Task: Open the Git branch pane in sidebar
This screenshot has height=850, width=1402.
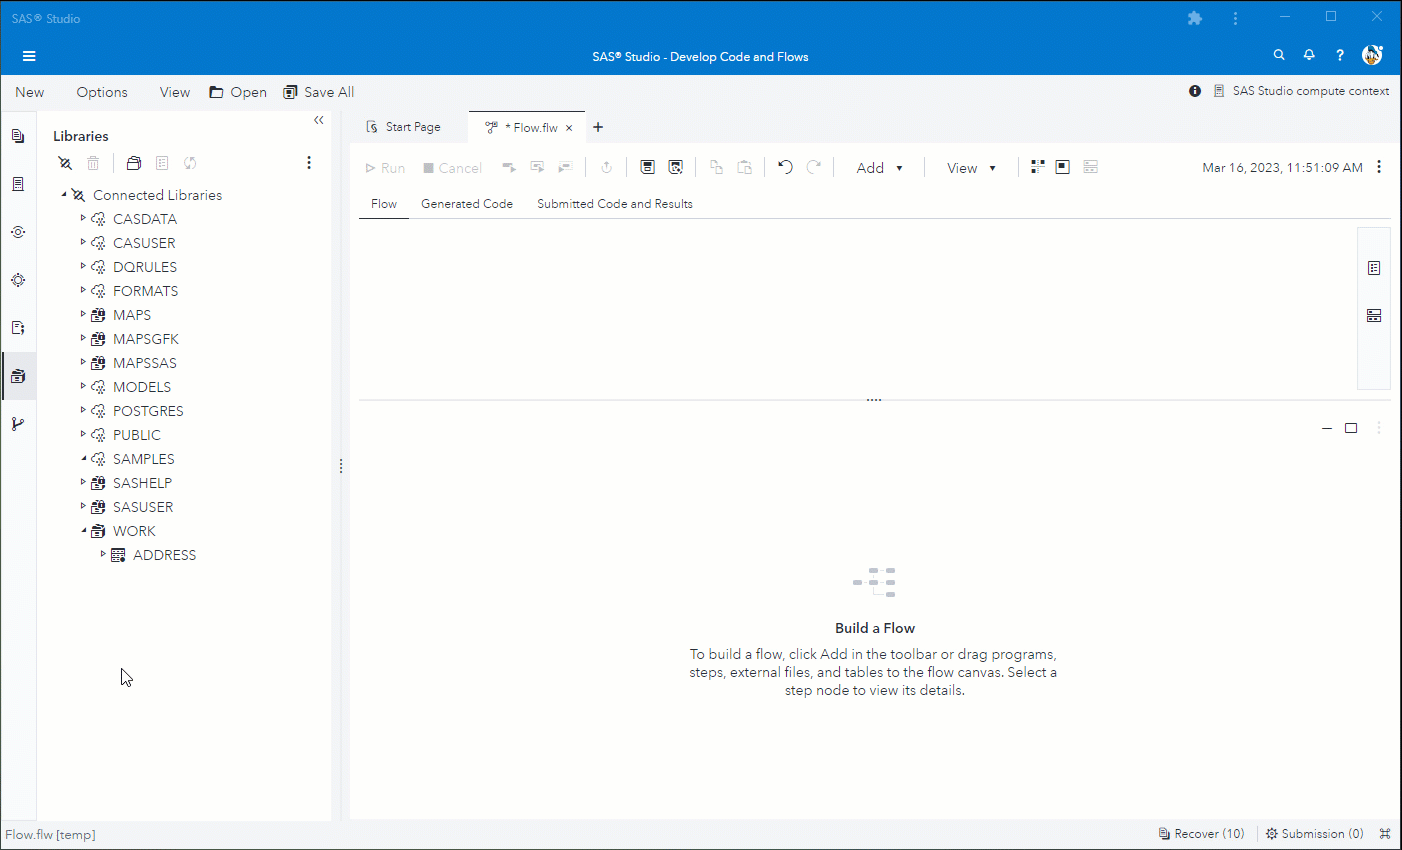Action: coord(18,424)
